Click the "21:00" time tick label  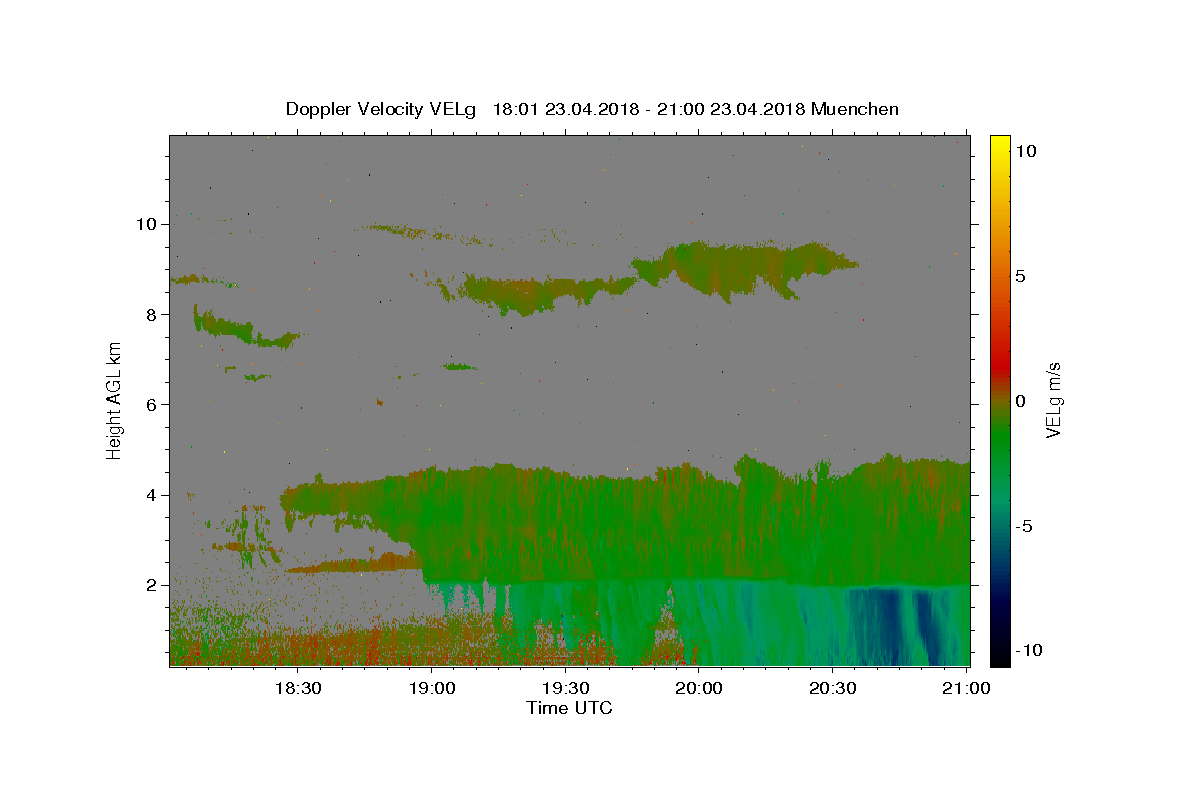click(966, 688)
